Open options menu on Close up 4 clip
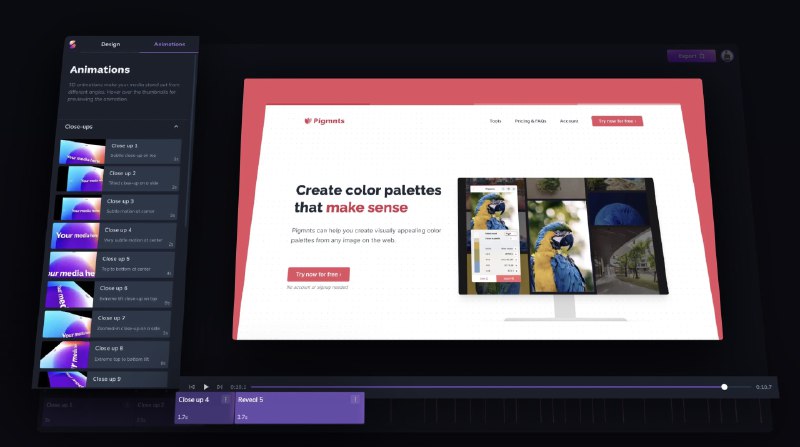Screen dimensions: 800x447 tap(225, 400)
